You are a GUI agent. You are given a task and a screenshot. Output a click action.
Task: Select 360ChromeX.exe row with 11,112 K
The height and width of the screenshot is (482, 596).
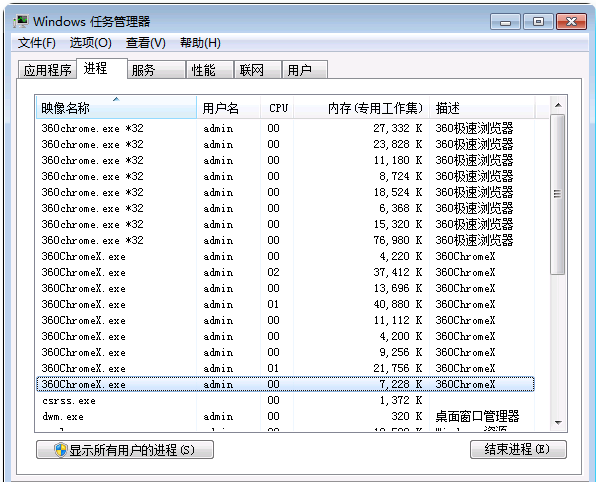(x=285, y=320)
